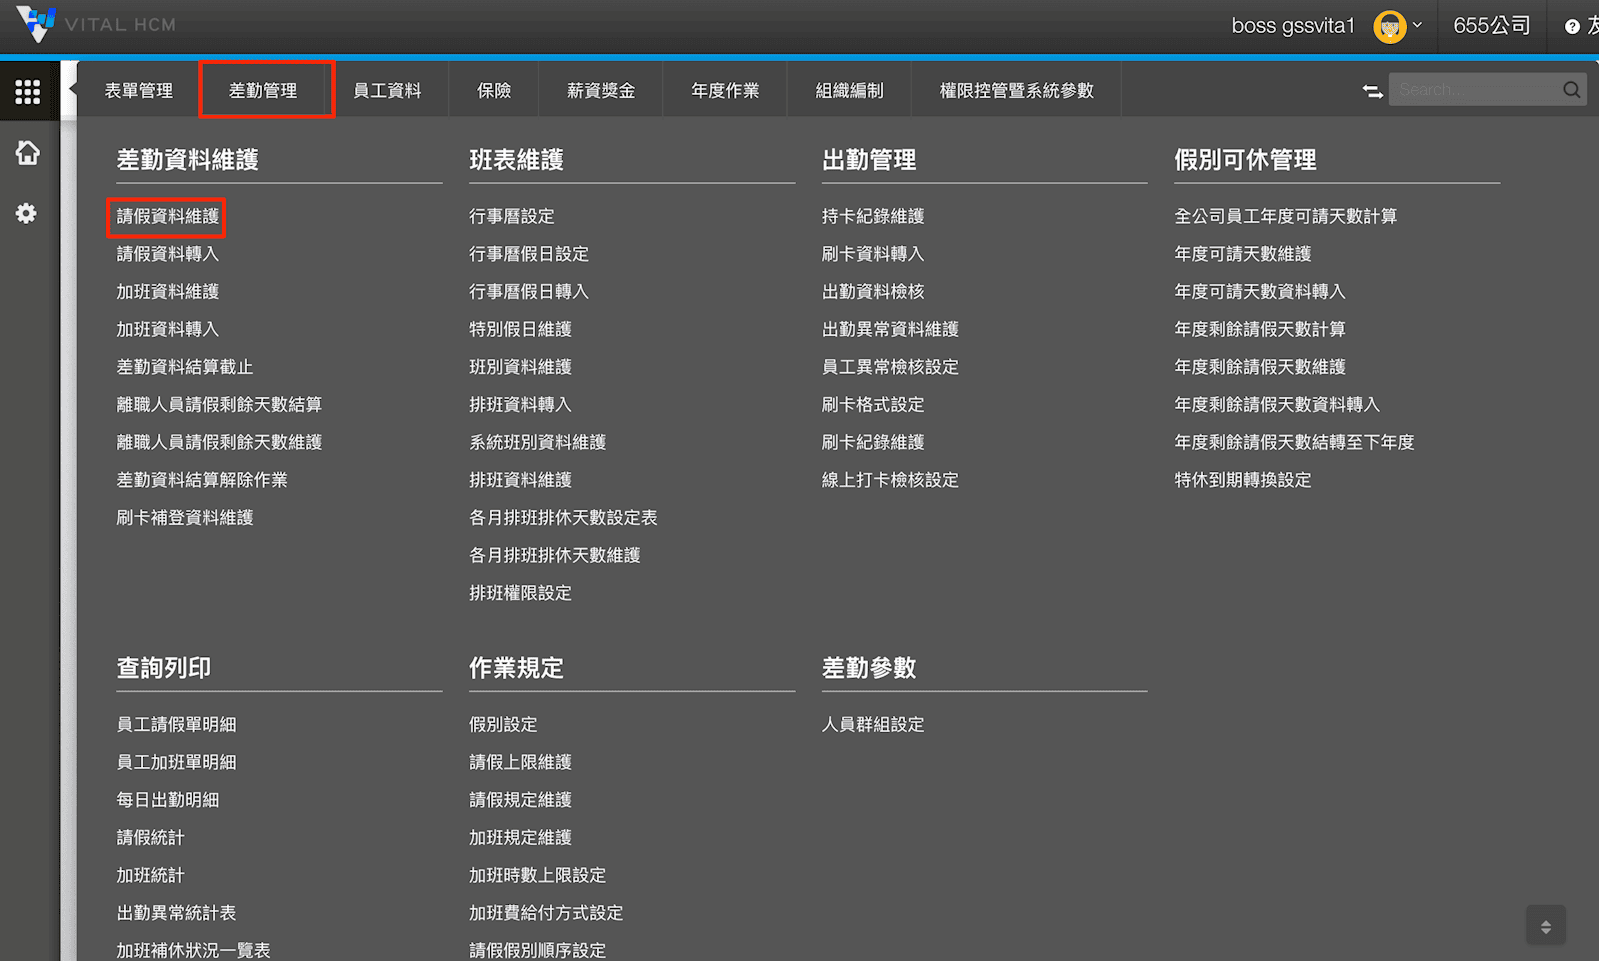Open the apps grid menu icon

[x=27, y=92]
